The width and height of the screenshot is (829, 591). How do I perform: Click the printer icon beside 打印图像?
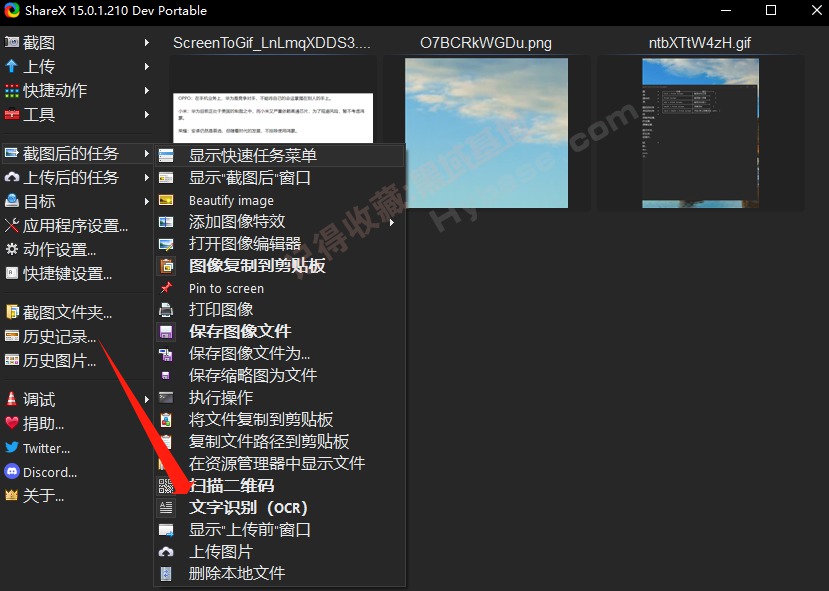(166, 309)
